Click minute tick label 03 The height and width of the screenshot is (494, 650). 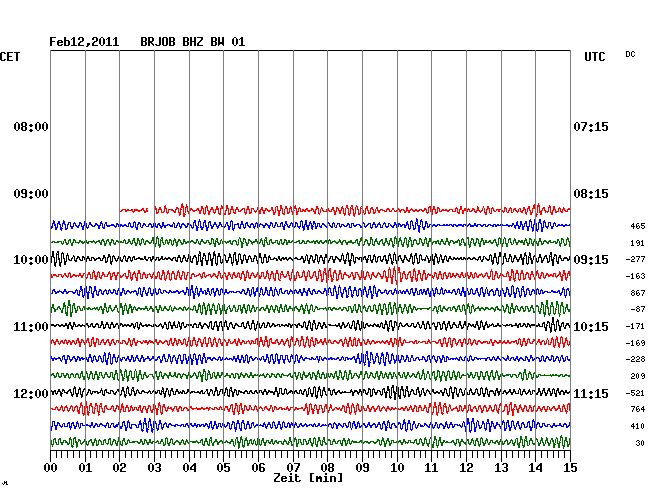pyautogui.click(x=154, y=468)
